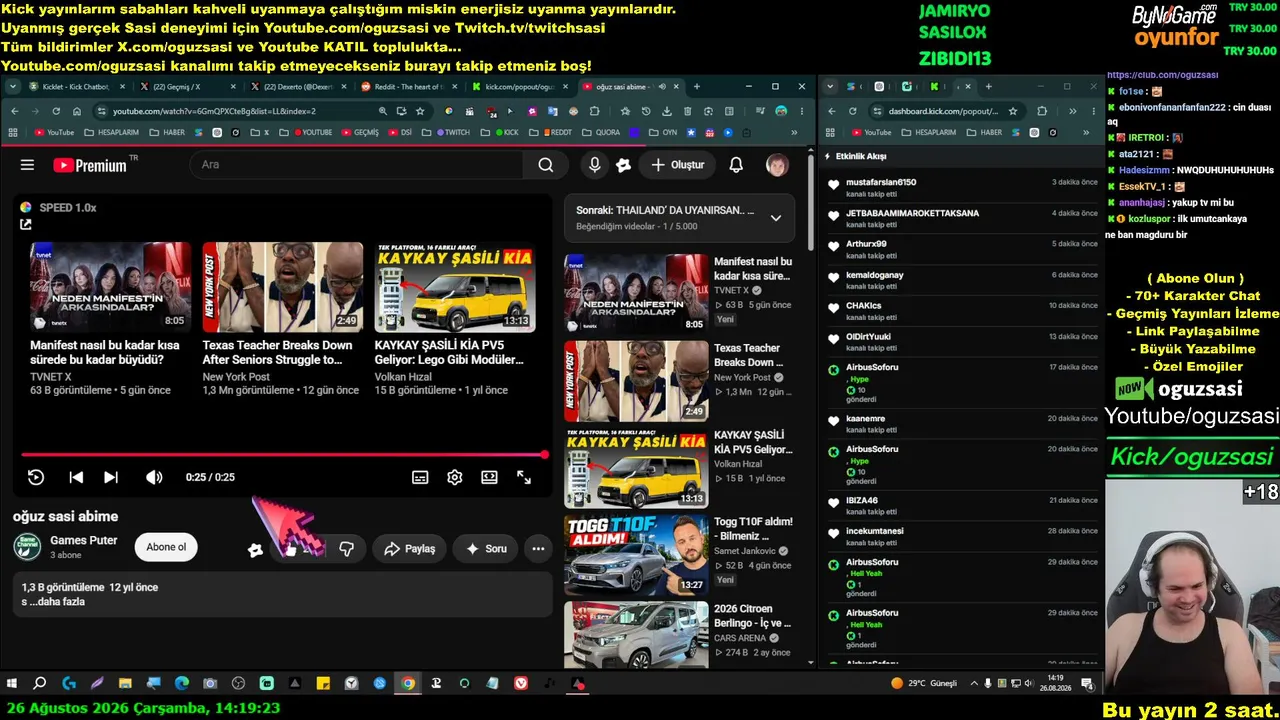The image size is (1280, 720).
Task: Open the Windows Start menu
Action: point(12,684)
